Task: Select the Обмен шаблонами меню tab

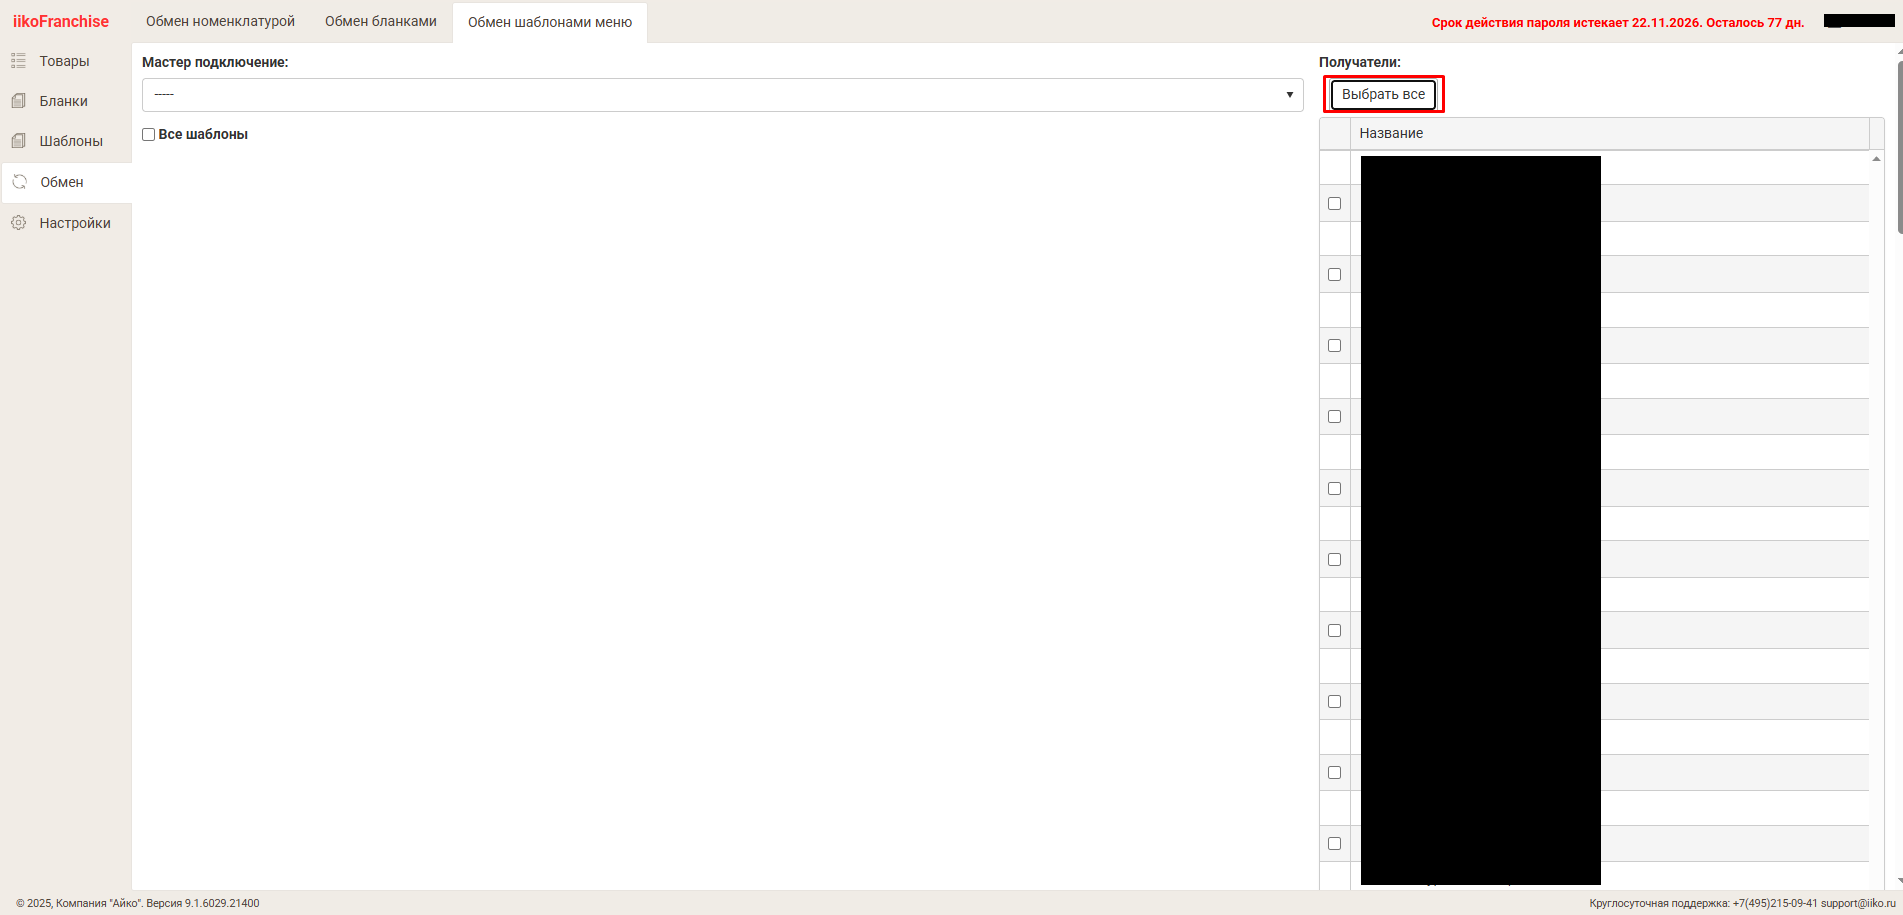Action: [x=550, y=22]
